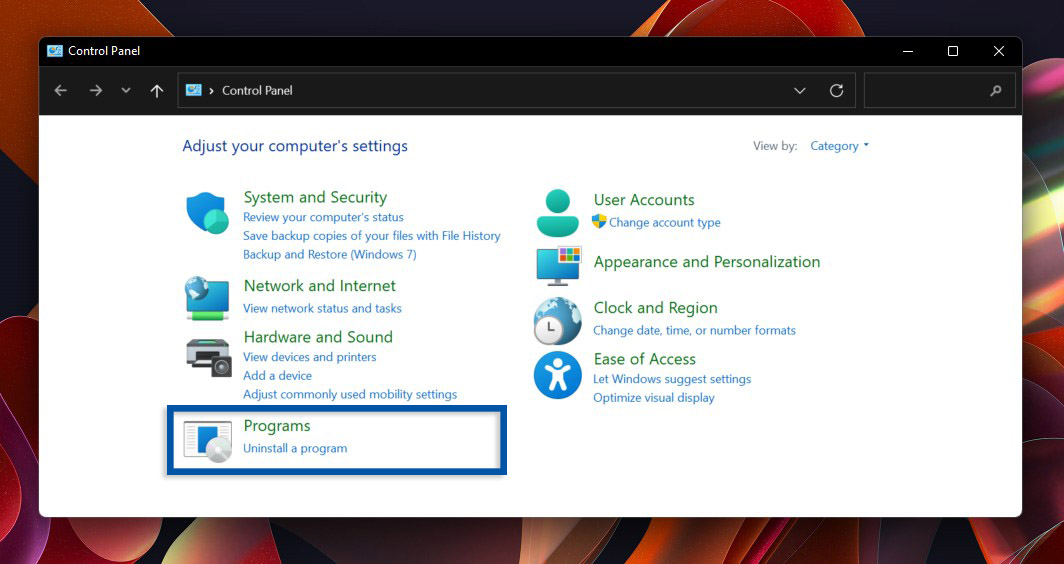Open the Hardware and Sound printer icon

(x=209, y=357)
